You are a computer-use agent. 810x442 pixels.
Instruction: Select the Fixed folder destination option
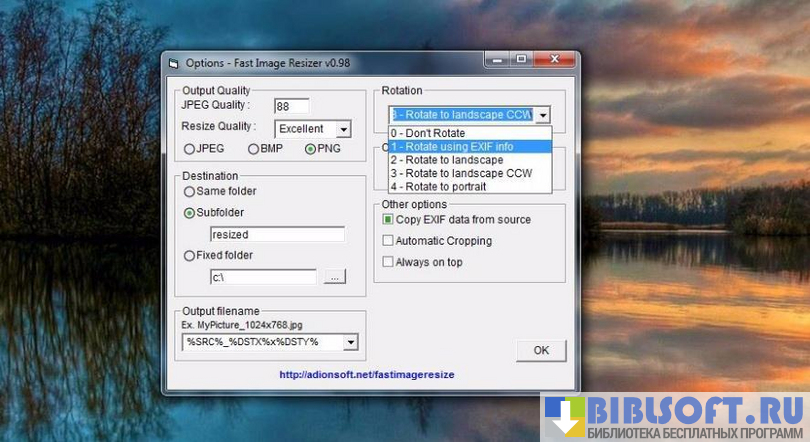tap(189, 255)
